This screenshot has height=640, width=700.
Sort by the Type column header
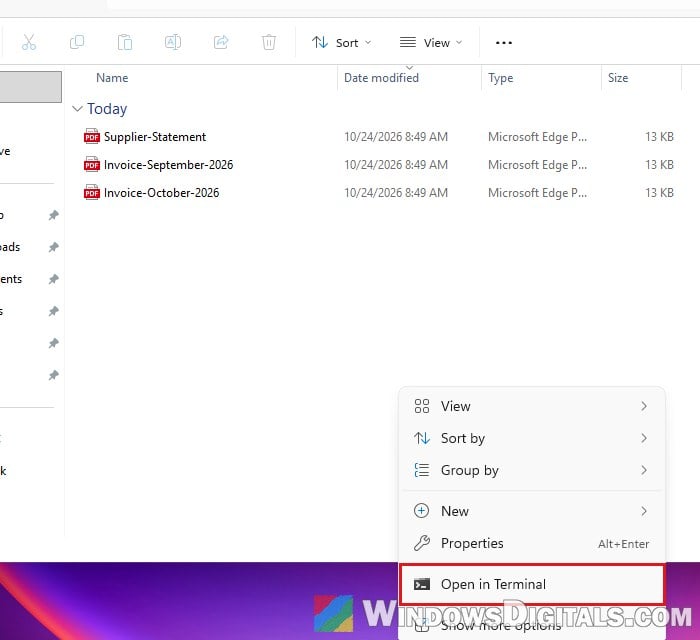(500, 78)
